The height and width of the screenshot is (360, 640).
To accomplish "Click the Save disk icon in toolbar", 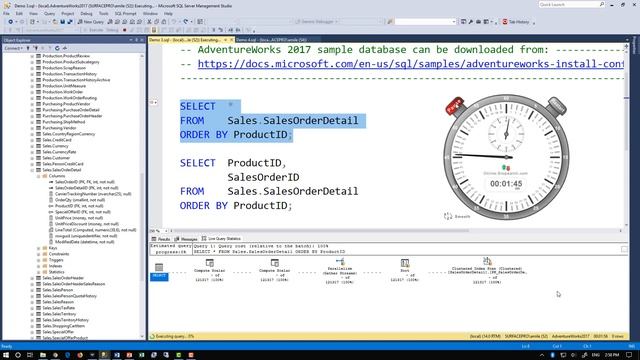I will (62, 22).
